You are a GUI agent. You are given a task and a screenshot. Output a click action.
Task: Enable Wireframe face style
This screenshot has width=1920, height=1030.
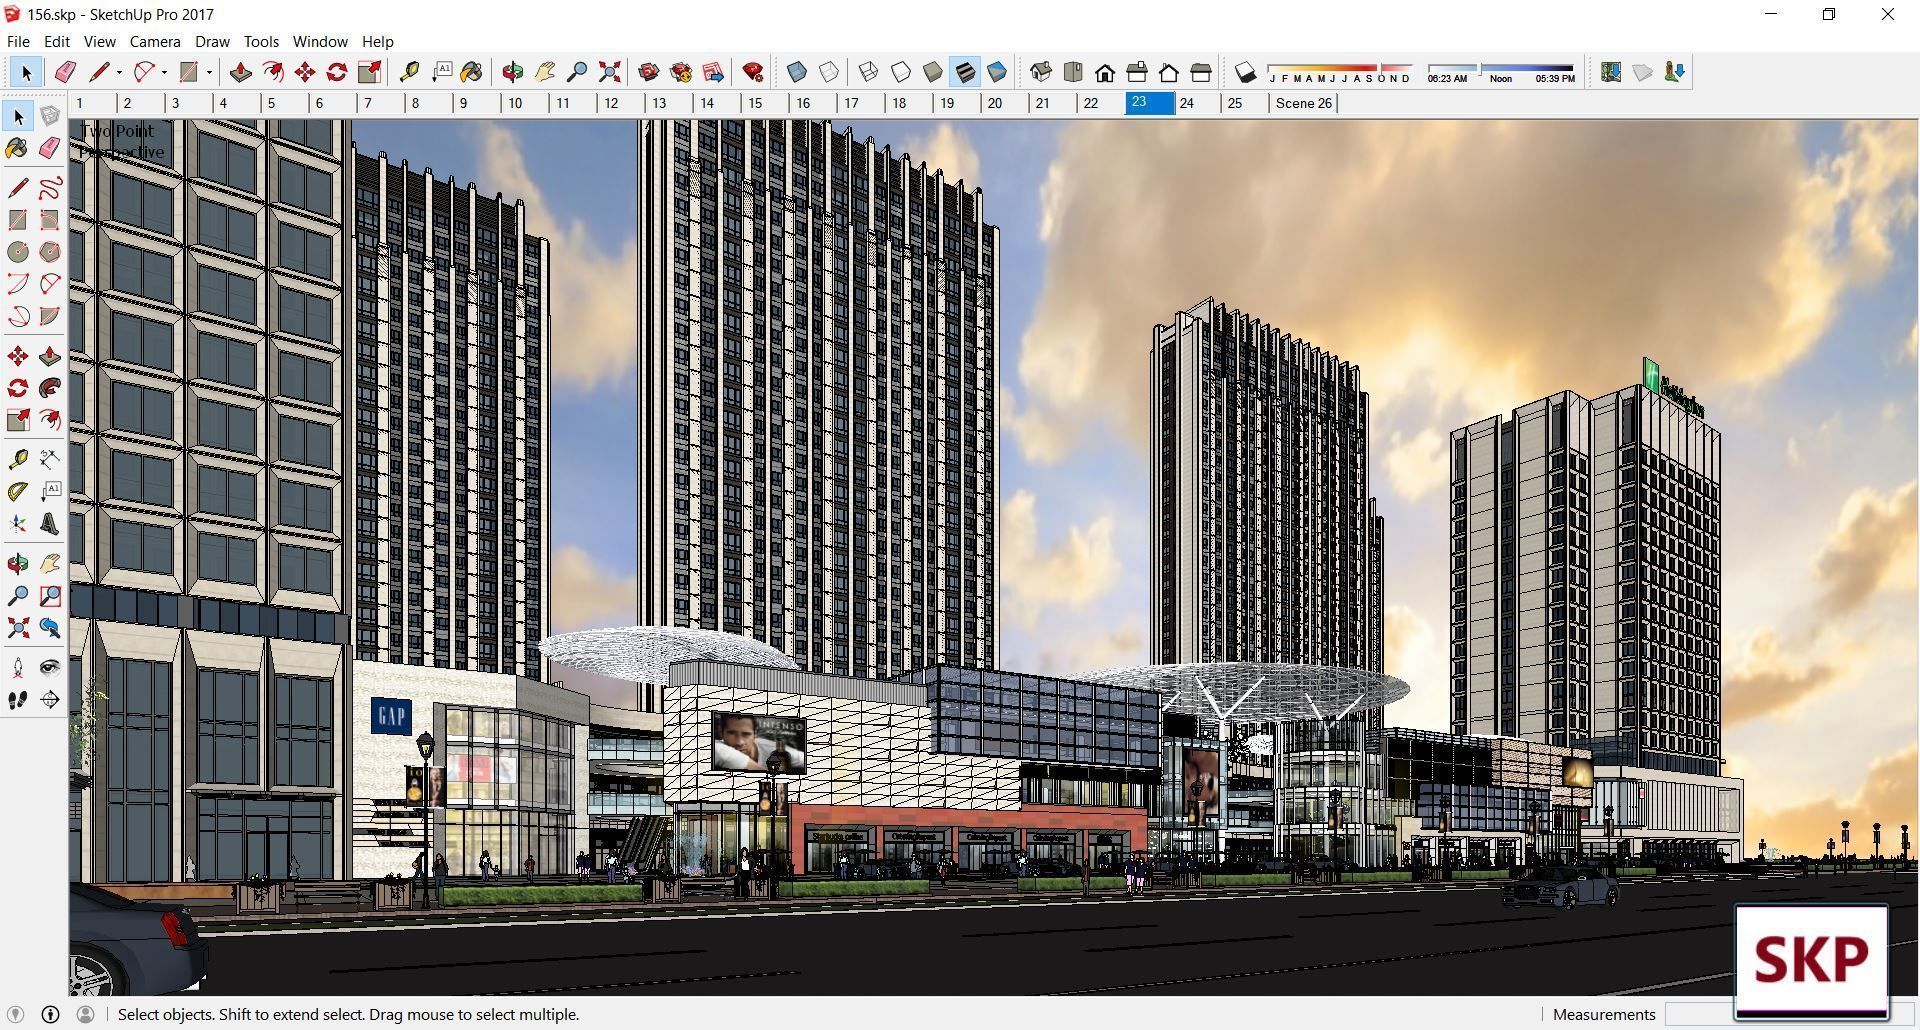tap(869, 72)
